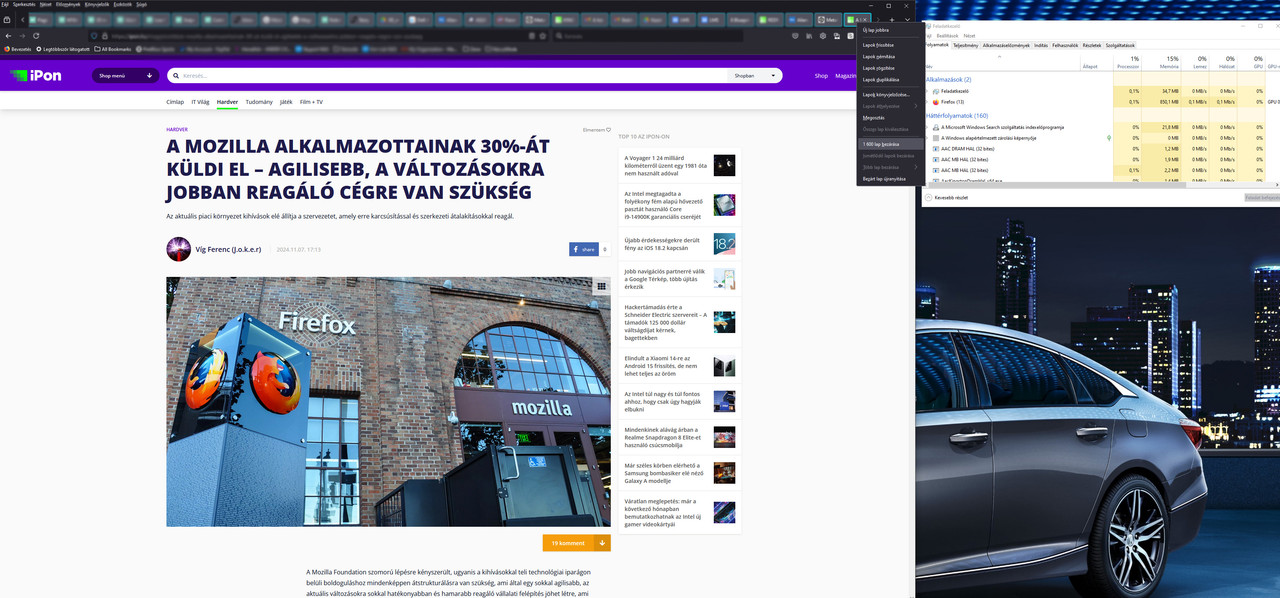Collapse Task Manager via Kevesebb részlet
Image resolution: width=1280 pixels, height=598 pixels.
946,198
